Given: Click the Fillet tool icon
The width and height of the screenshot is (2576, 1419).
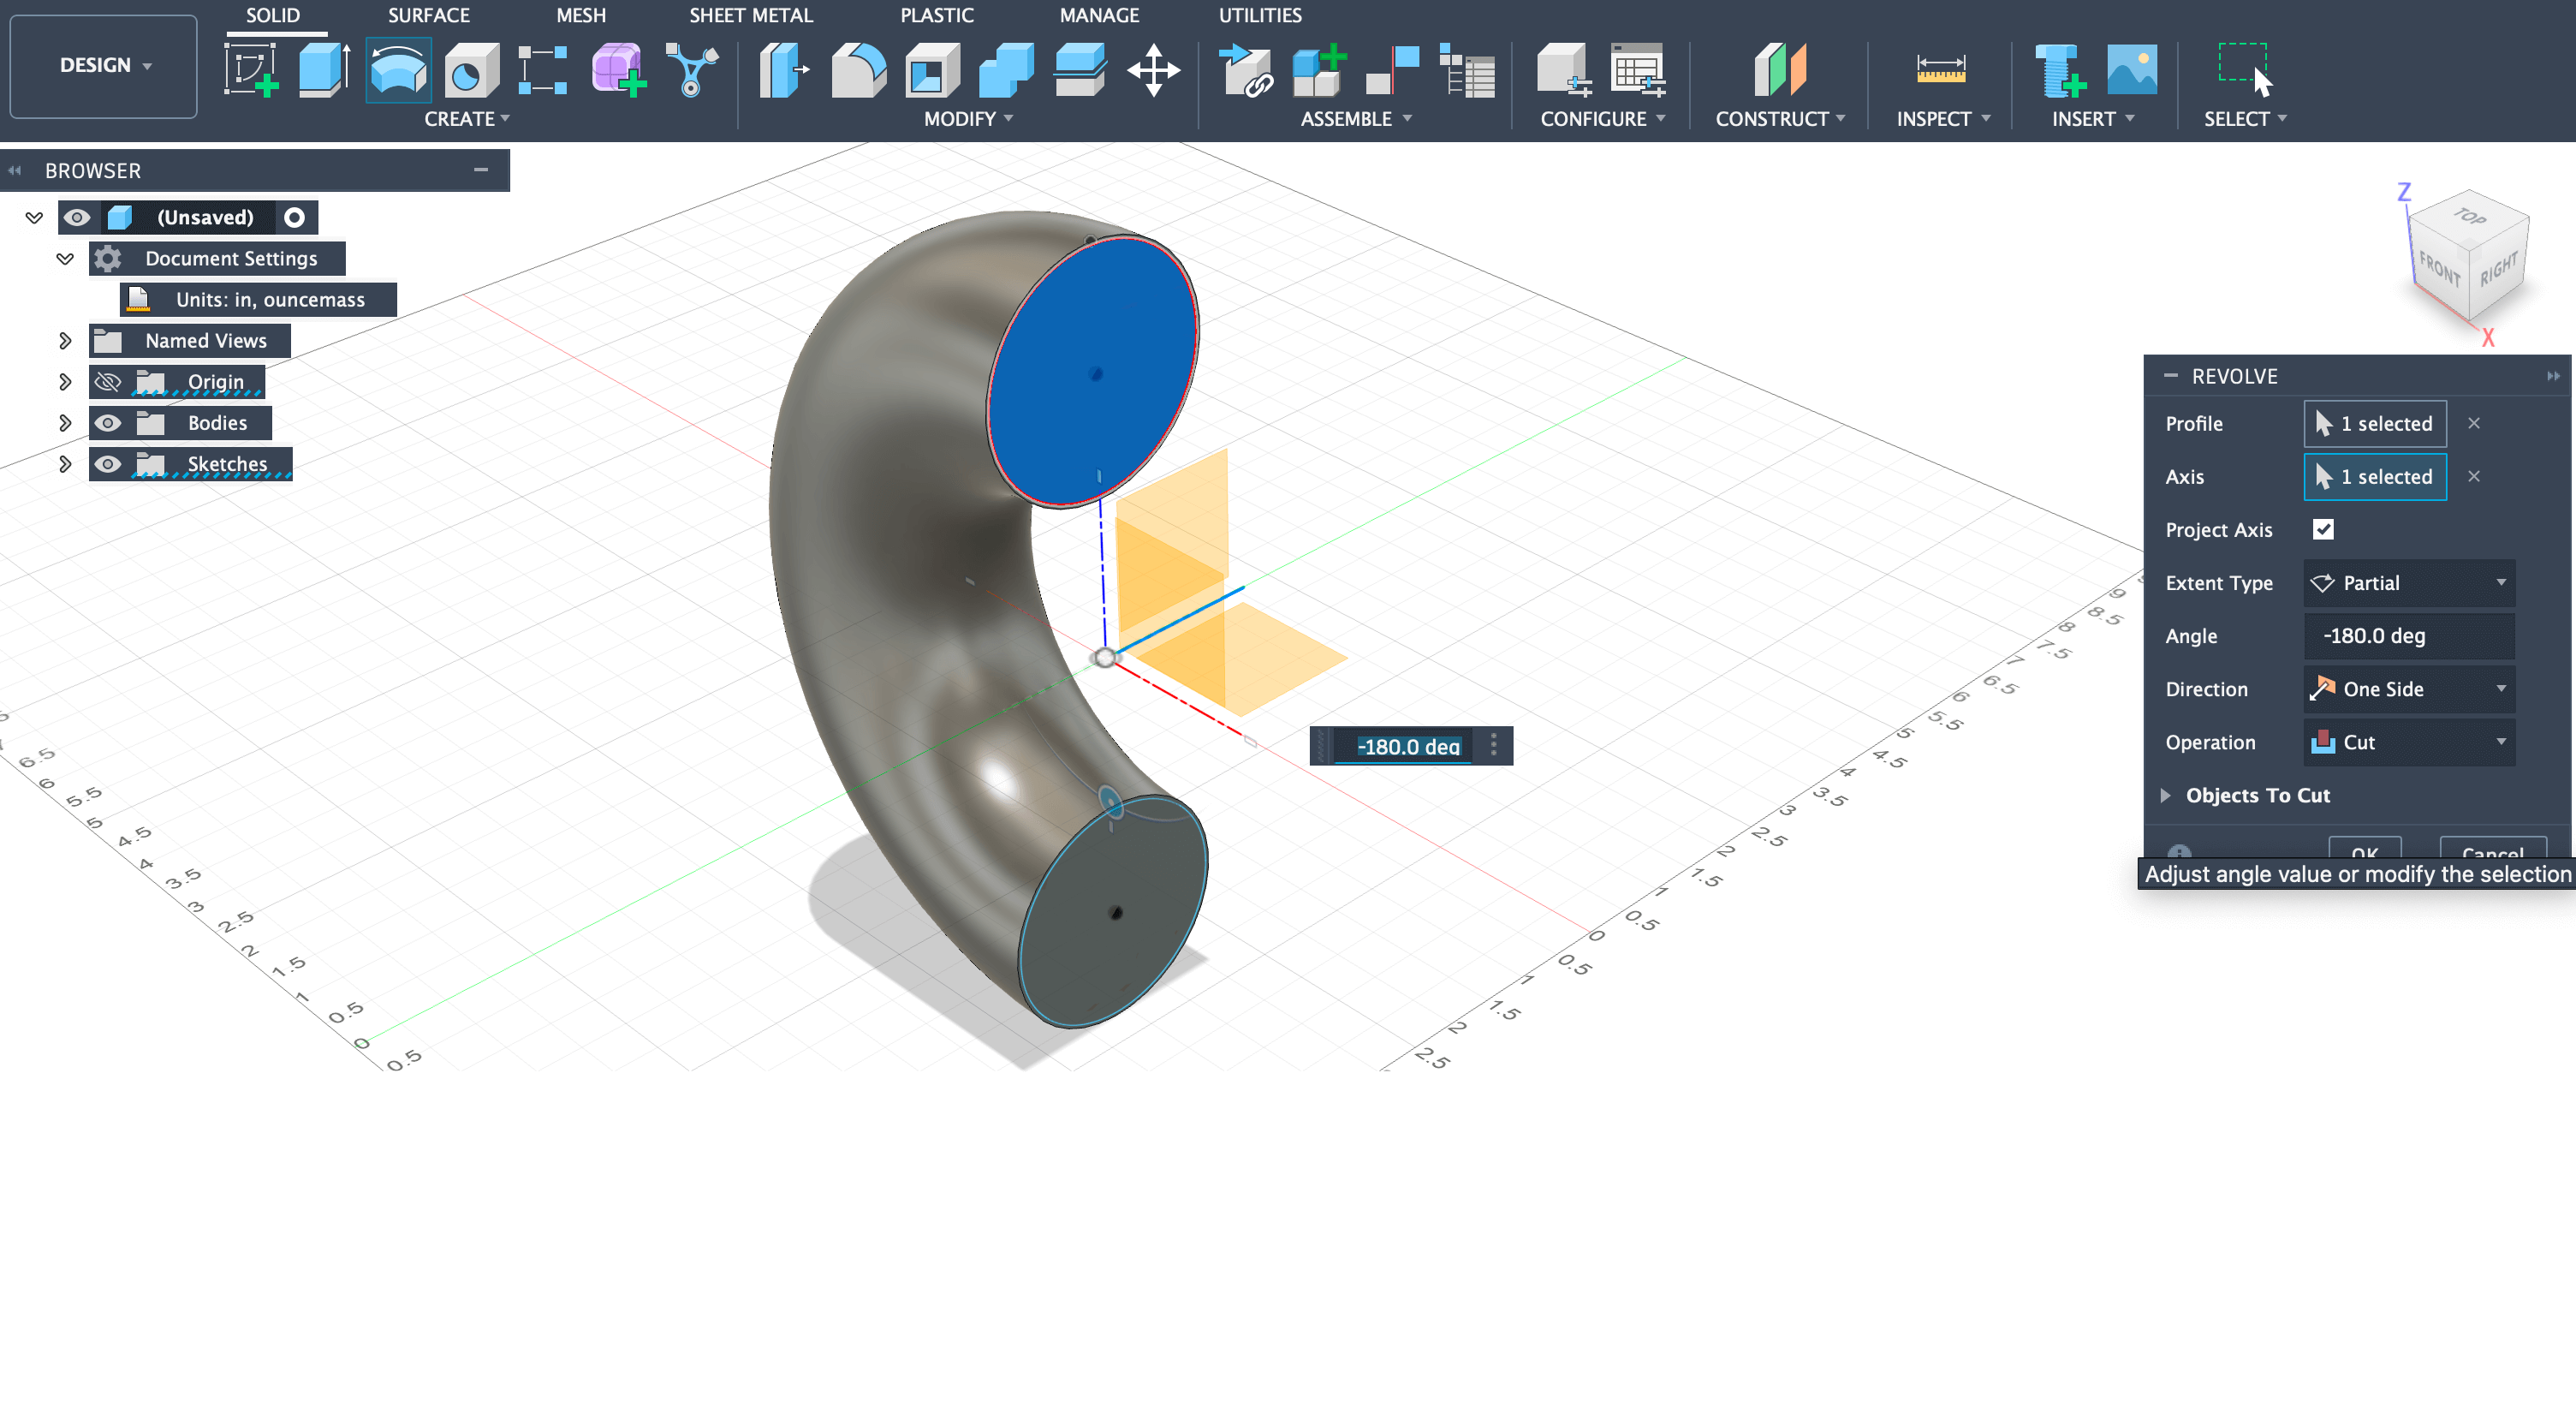Looking at the screenshot, I should (858, 70).
